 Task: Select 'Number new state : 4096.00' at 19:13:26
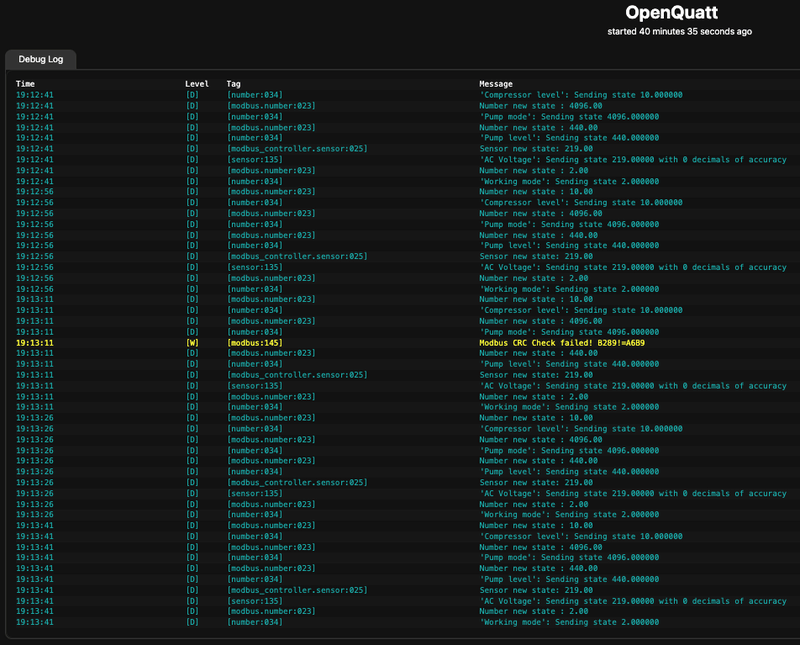point(540,440)
